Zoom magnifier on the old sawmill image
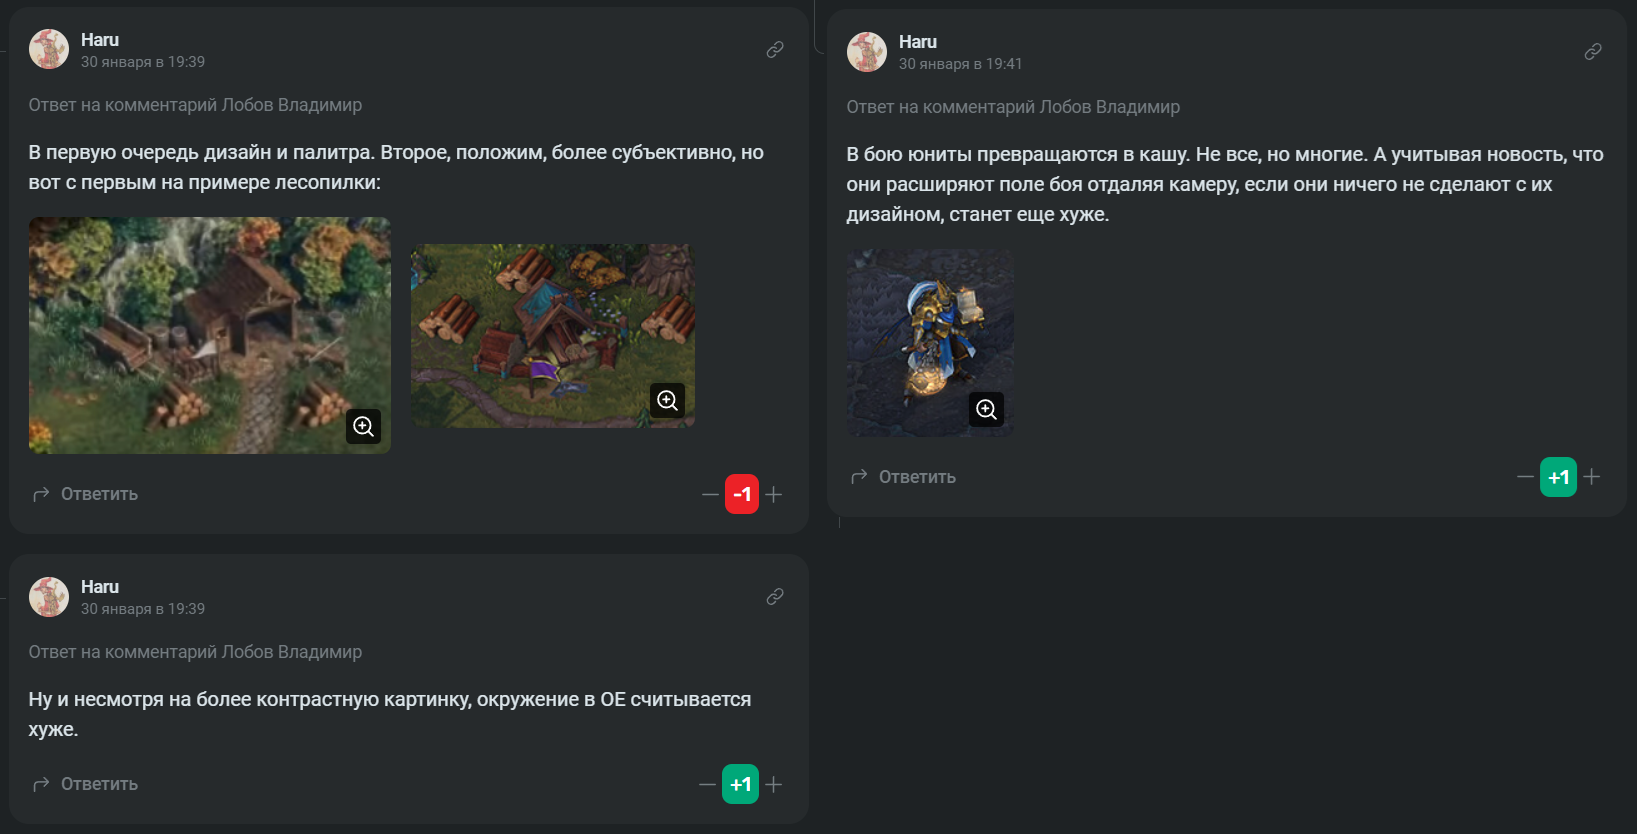Viewport: 1637px width, 834px height. pos(364,427)
